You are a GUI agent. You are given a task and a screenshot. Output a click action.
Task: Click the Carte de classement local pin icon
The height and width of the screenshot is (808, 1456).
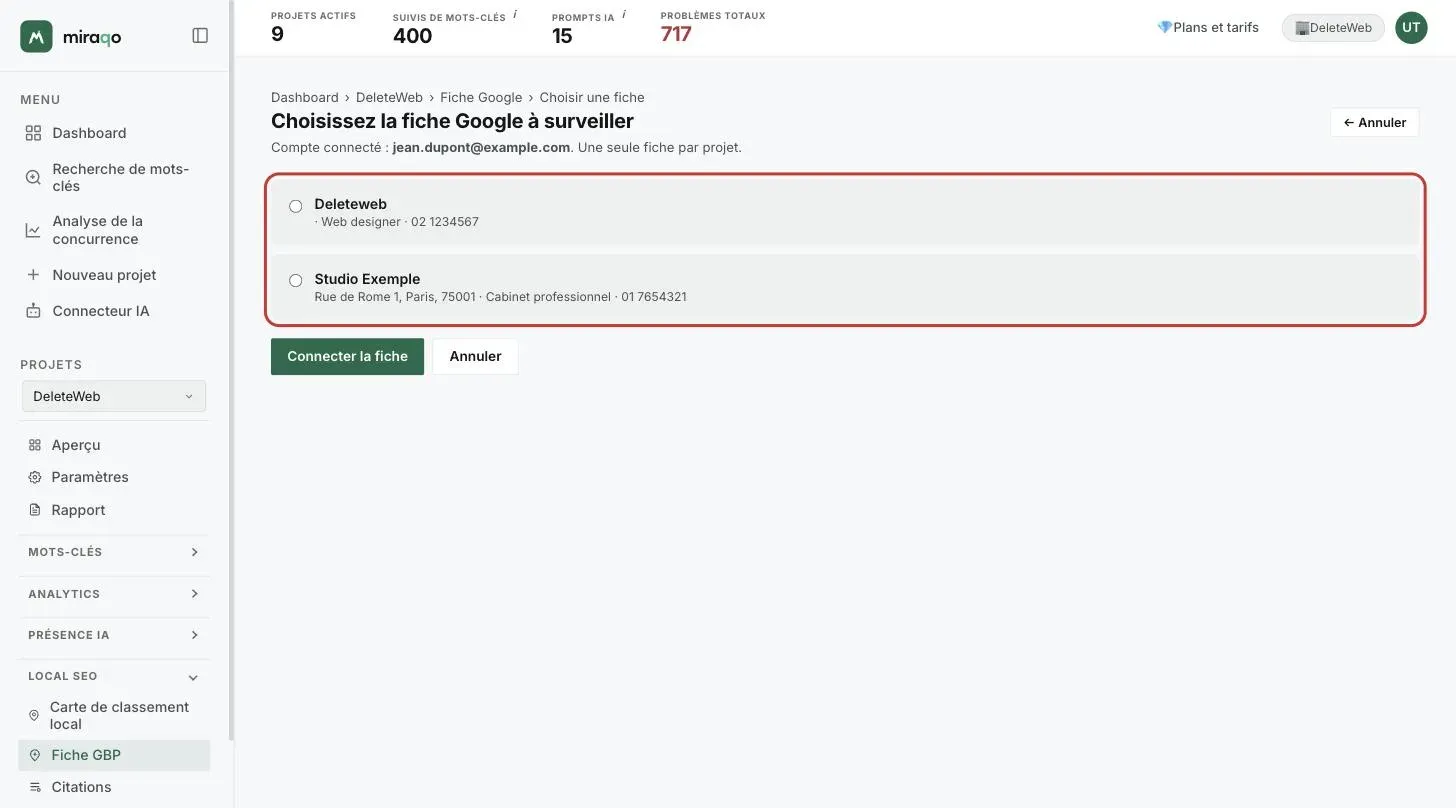[34, 715]
